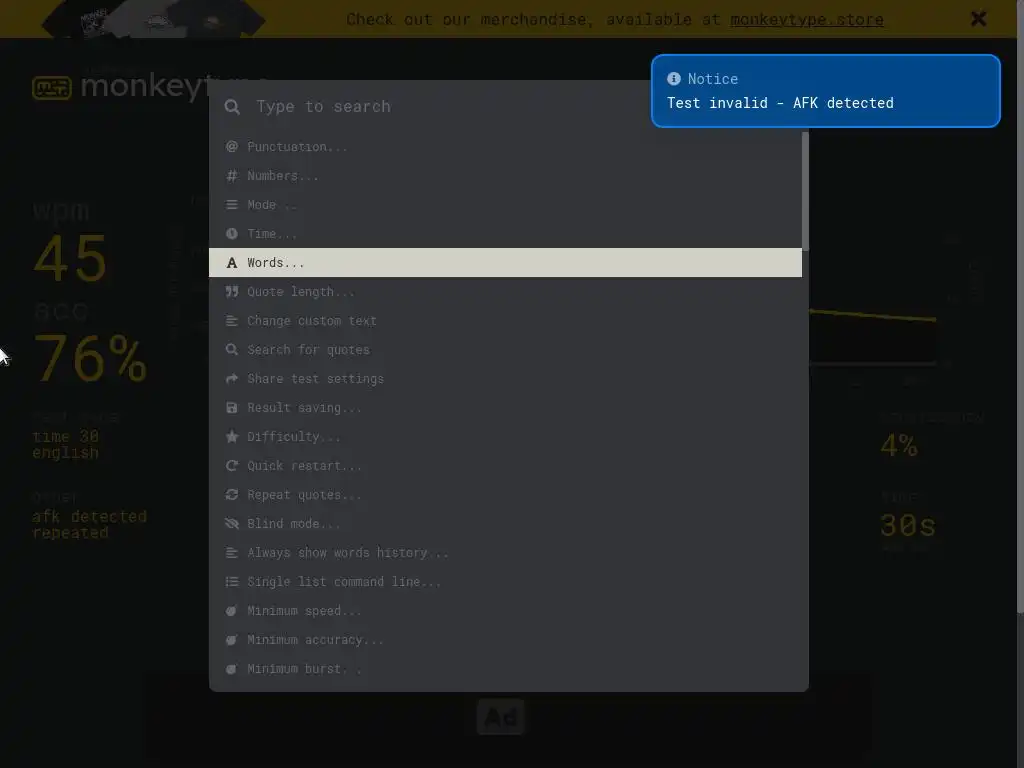This screenshot has width=1024, height=768.
Task: Click the redo icon beside Quick restart
Action: [232, 466]
